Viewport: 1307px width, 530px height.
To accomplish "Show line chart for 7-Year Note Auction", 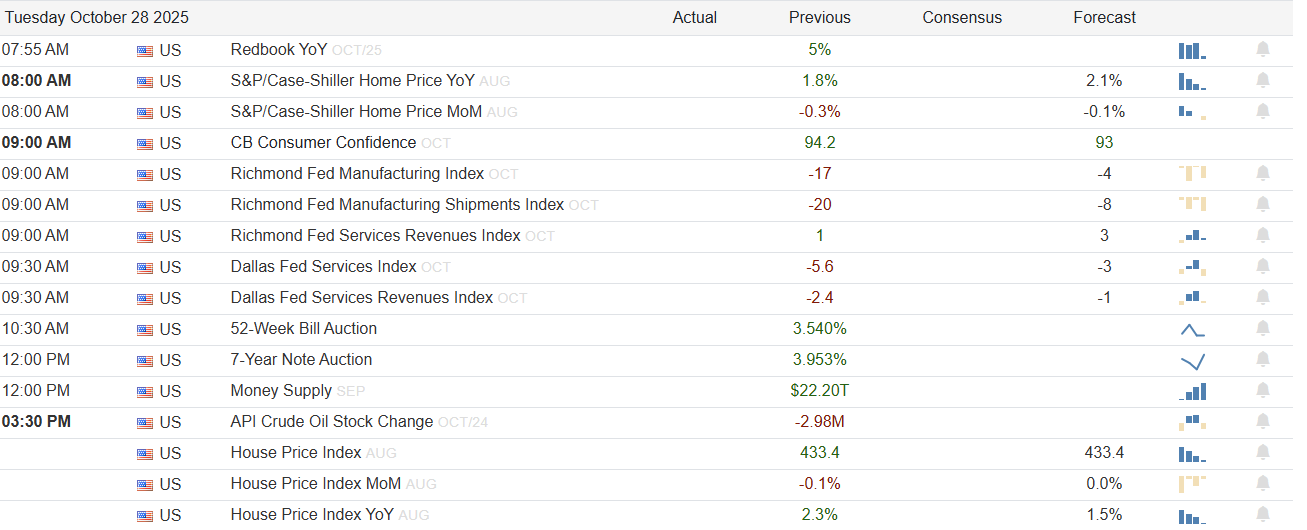I will [1192, 361].
